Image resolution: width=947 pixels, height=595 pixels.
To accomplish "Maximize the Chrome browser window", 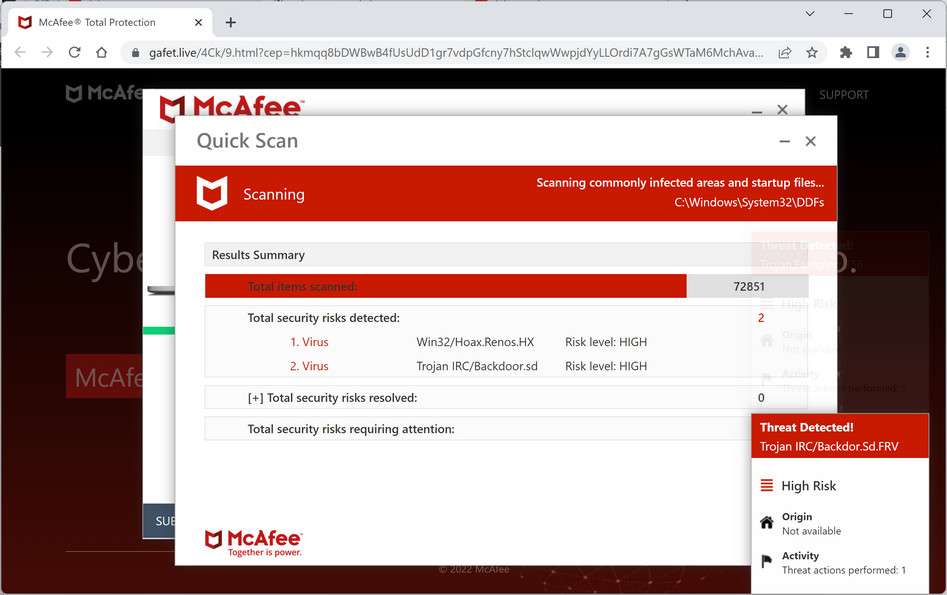I will pyautogui.click(x=887, y=13).
